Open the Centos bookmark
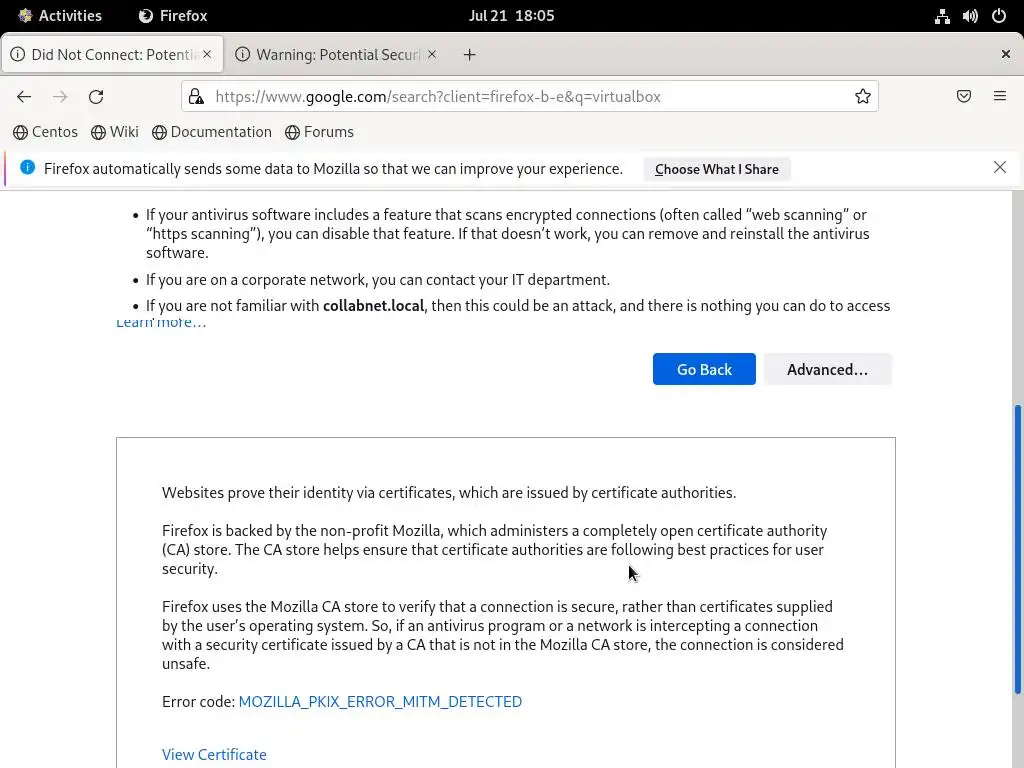The image size is (1024, 768). point(45,132)
